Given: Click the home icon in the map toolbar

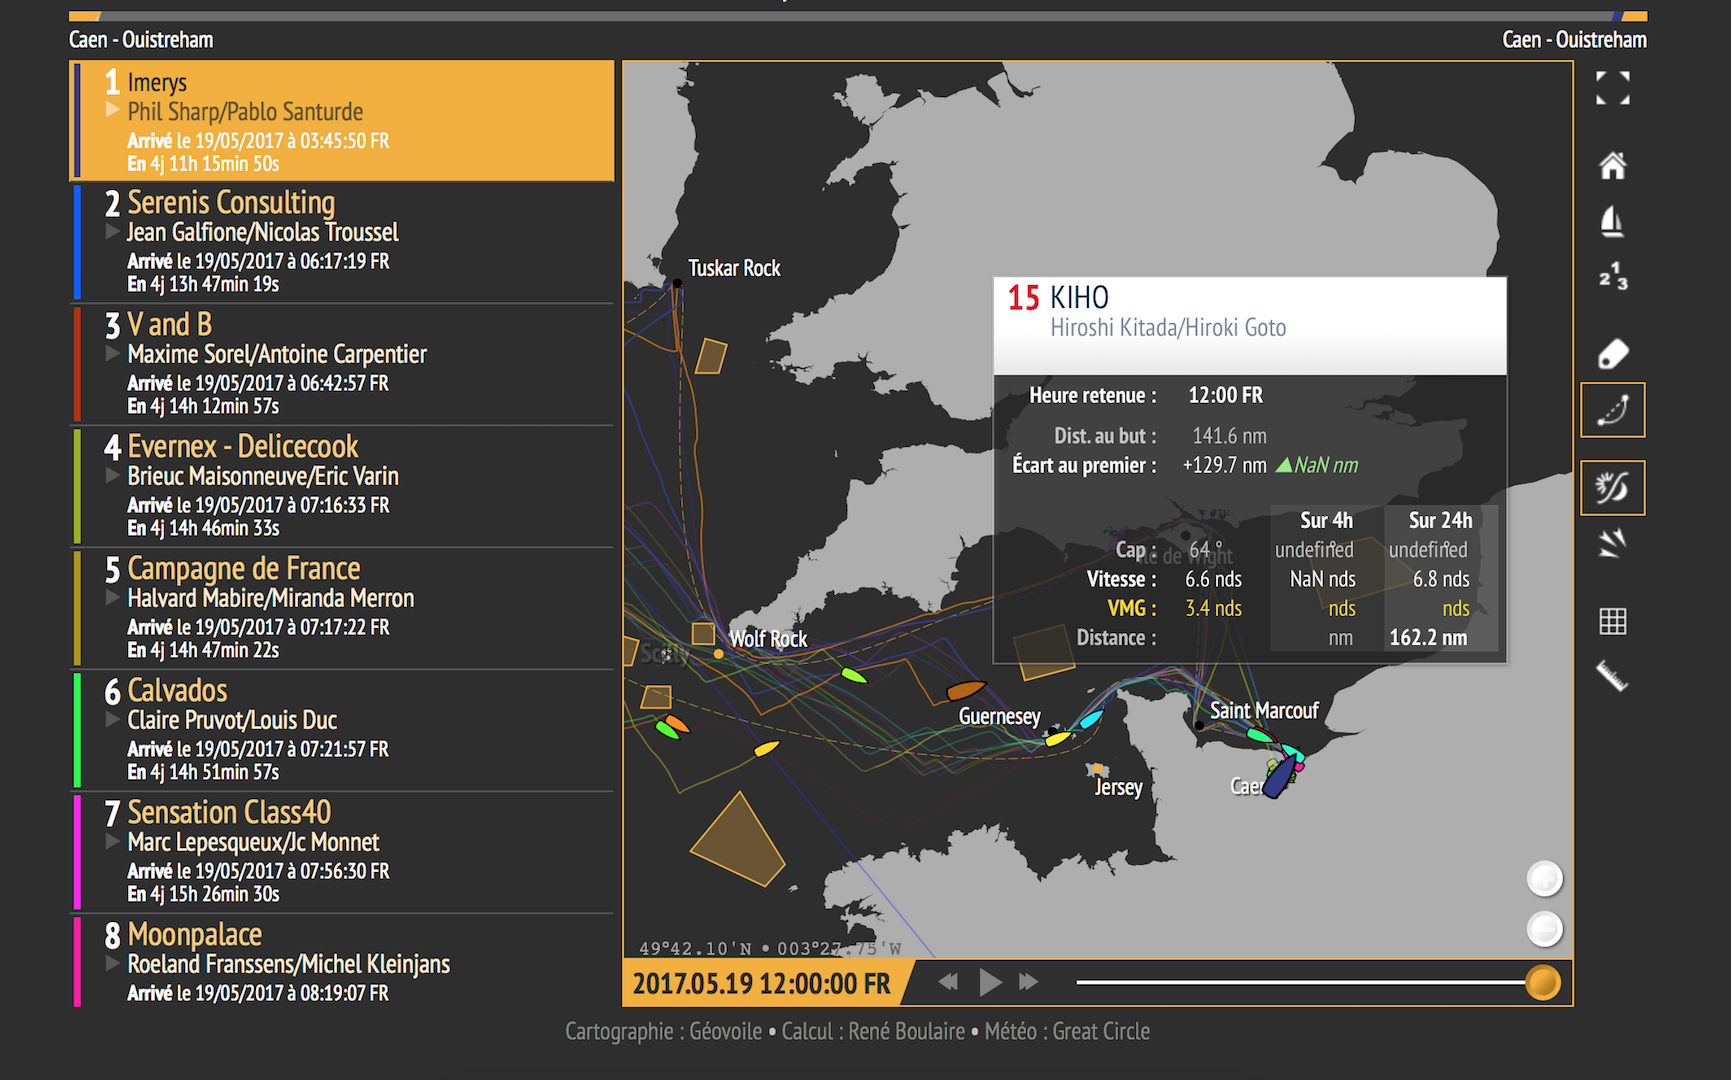Looking at the screenshot, I should (1612, 165).
